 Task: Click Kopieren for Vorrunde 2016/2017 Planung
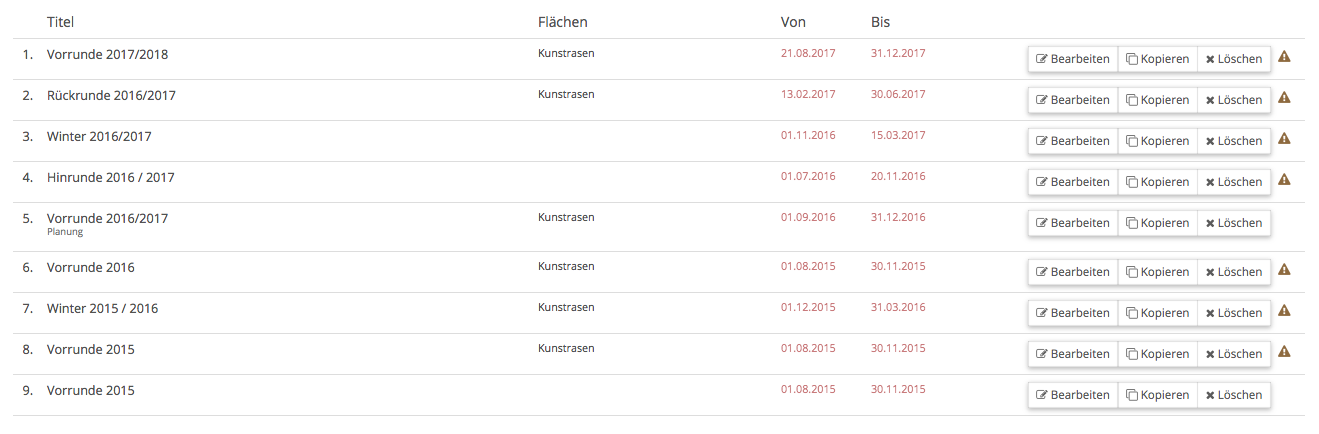pyautogui.click(x=1157, y=223)
